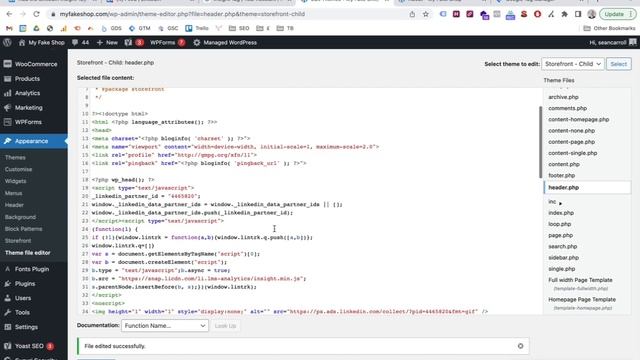
Task: Click the Chrome Update button
Action: (x=618, y=14)
